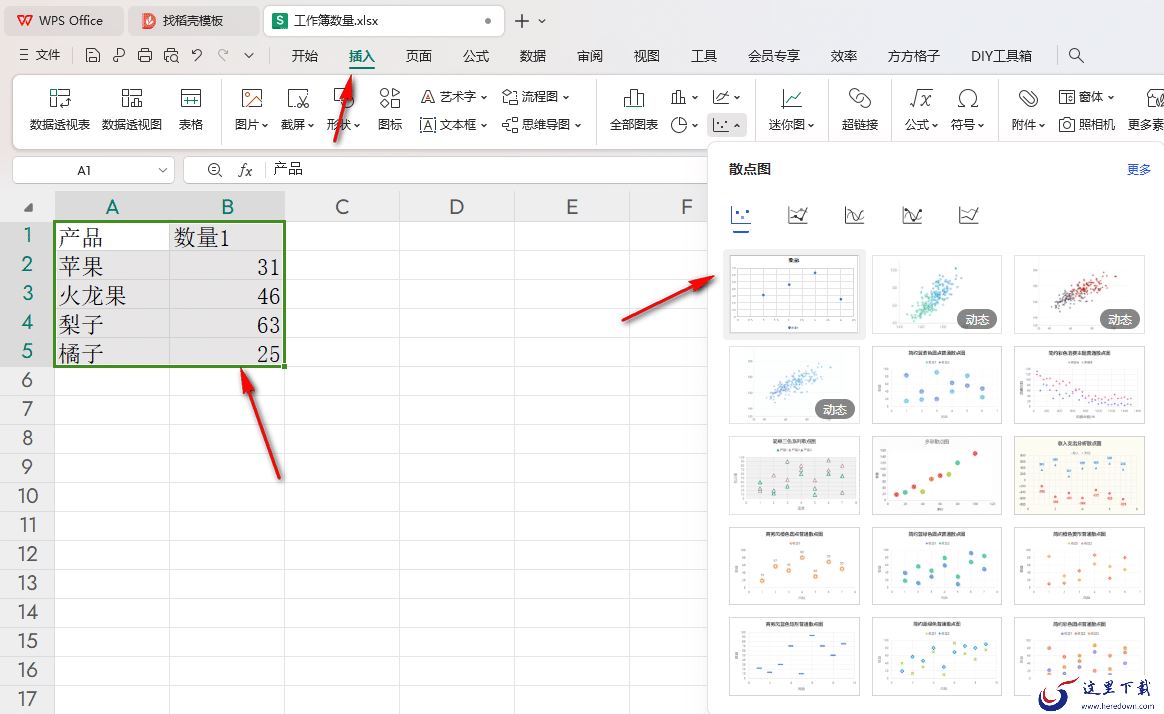Image resolution: width=1164 pixels, height=714 pixels.
Task: Switch to the 视图 ribbon tab
Action: click(647, 56)
